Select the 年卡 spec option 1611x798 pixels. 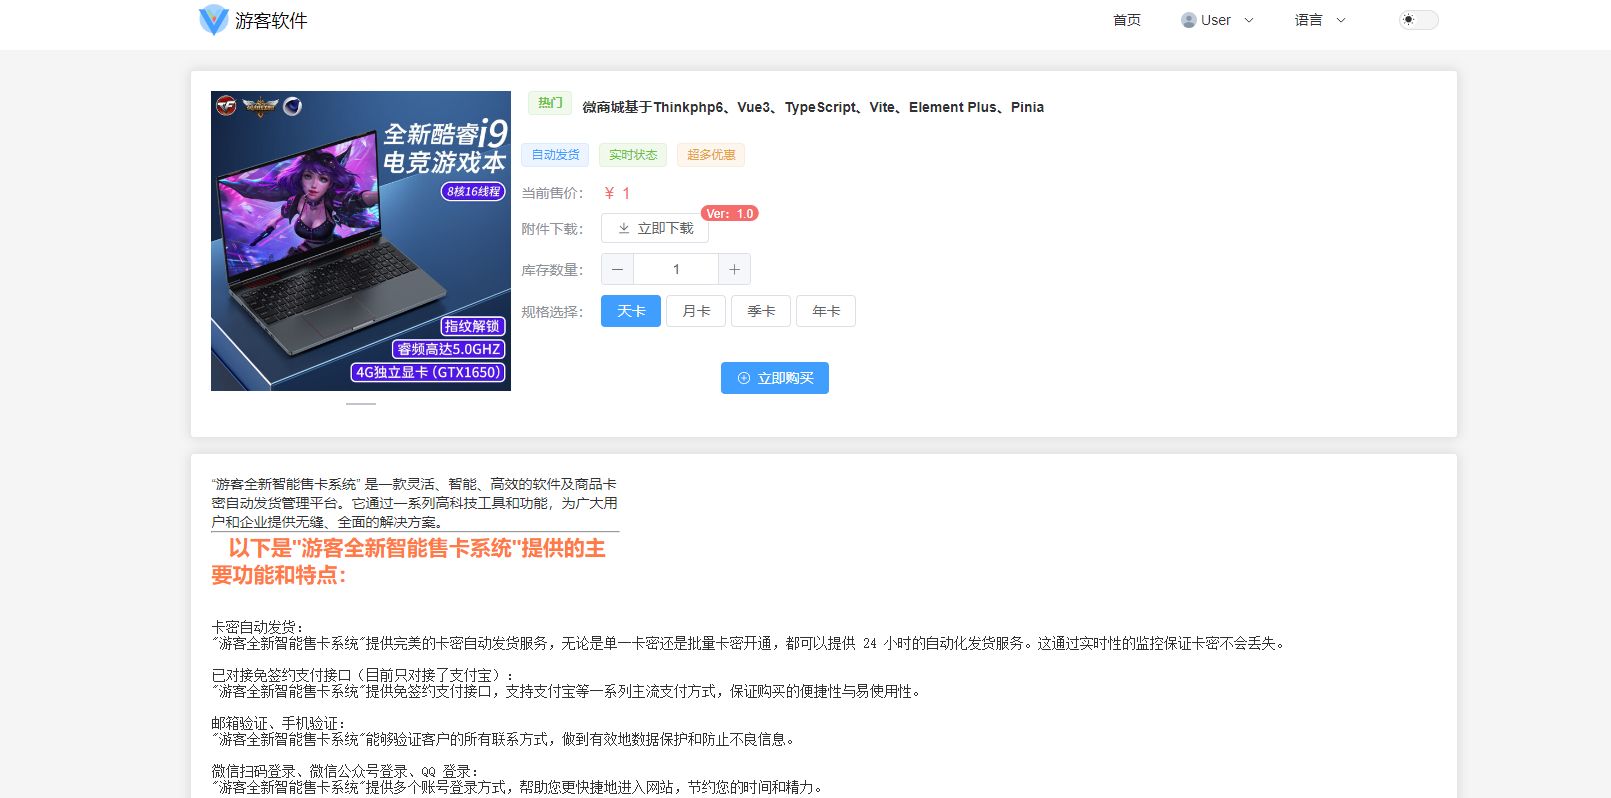pyautogui.click(x=826, y=311)
